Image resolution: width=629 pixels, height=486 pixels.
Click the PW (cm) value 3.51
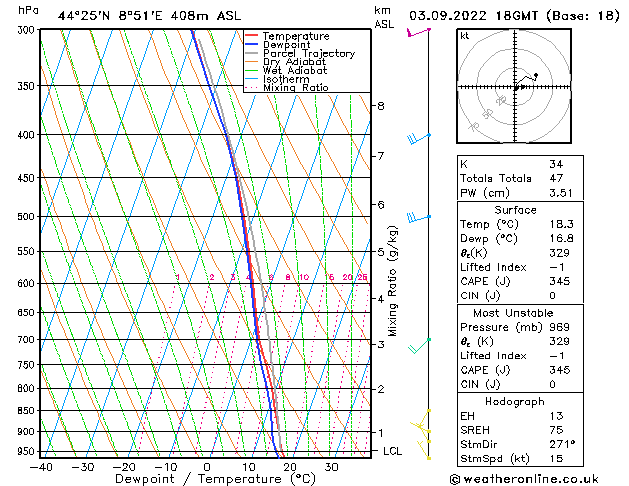561,193
